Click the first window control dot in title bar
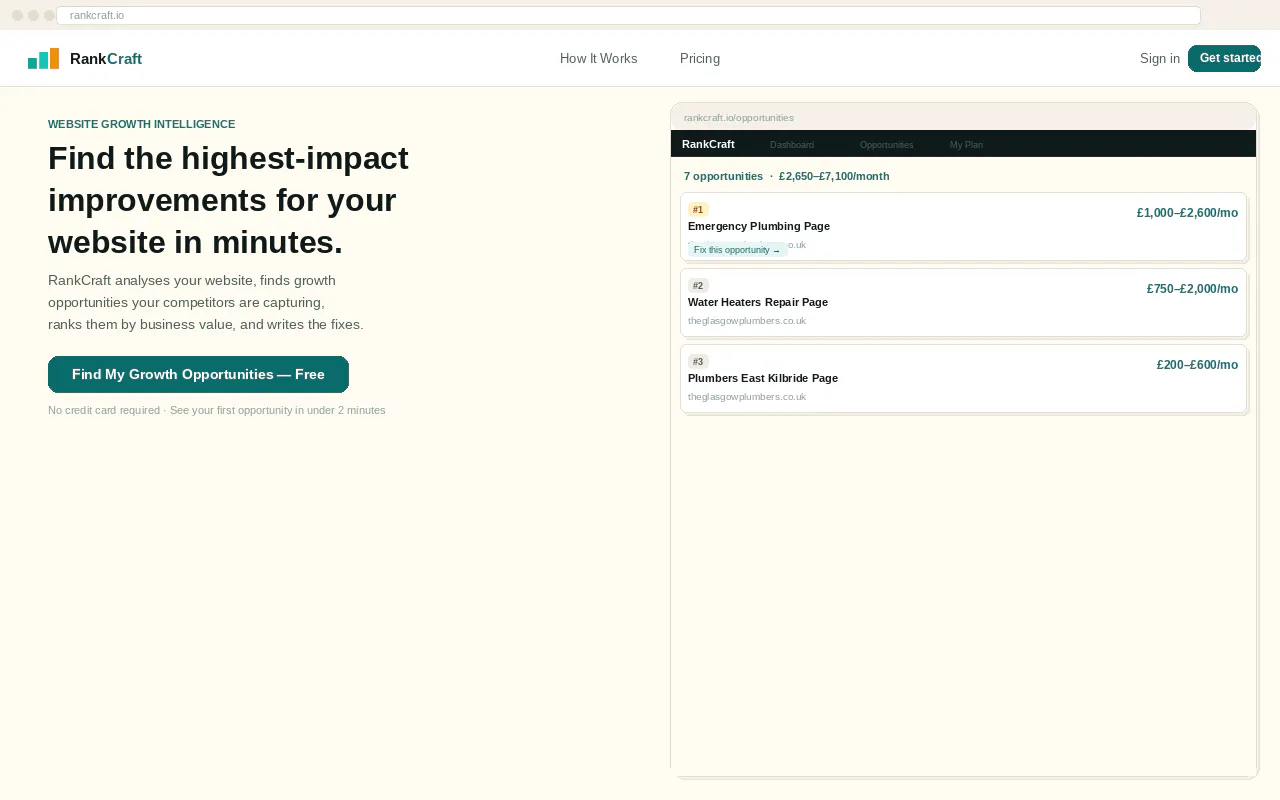 17,15
